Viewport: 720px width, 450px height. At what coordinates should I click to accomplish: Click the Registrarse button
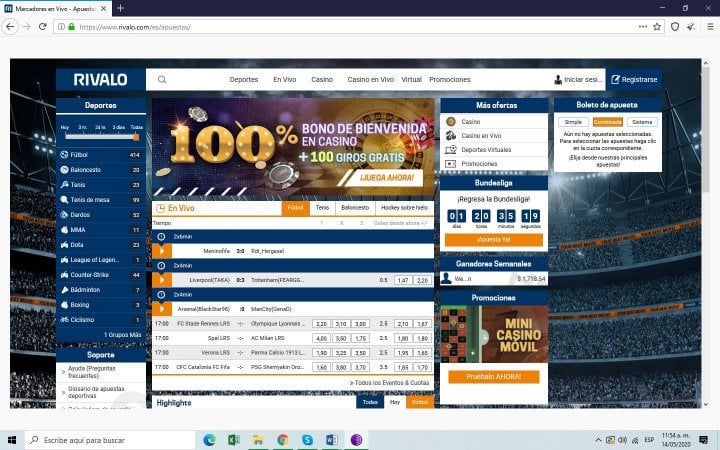634,79
